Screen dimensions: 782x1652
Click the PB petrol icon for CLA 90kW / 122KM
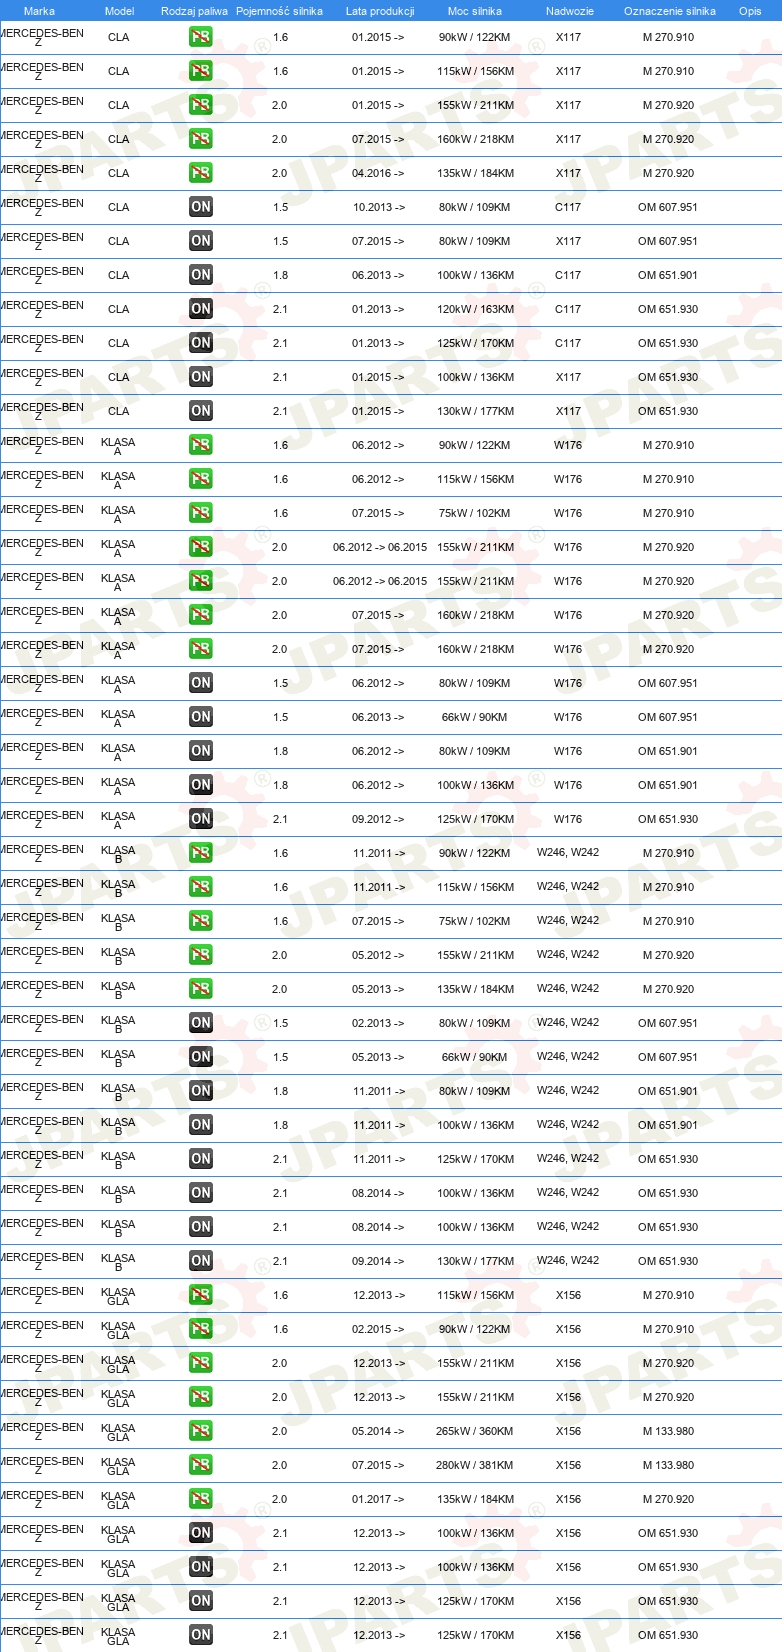(x=201, y=37)
